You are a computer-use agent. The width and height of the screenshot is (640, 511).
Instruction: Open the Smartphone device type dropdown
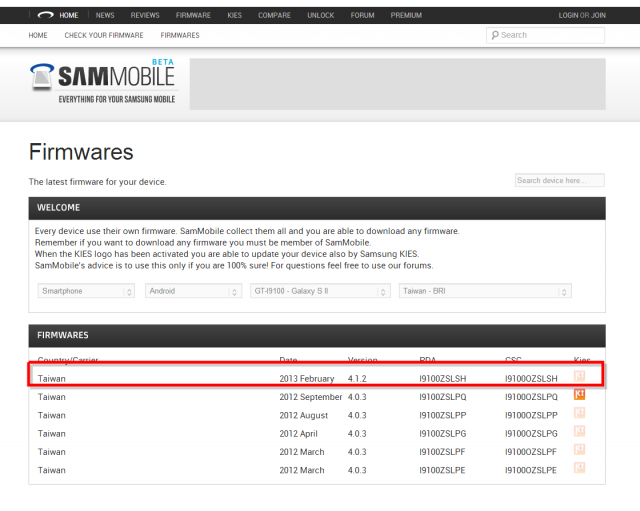point(86,291)
